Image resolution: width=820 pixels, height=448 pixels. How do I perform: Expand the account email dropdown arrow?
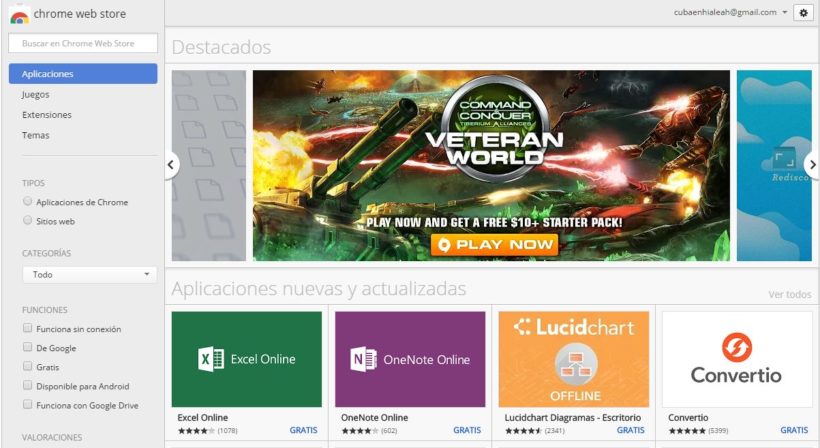point(784,13)
